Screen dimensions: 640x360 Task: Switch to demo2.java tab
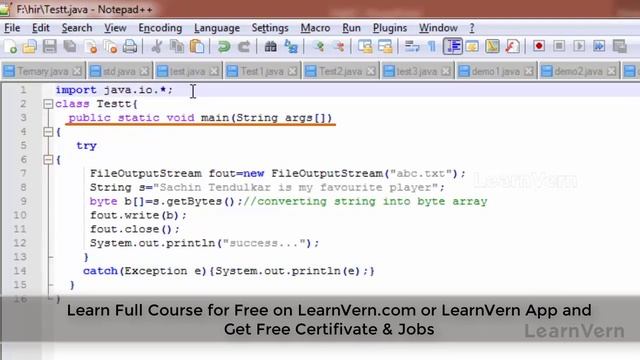click(578, 71)
